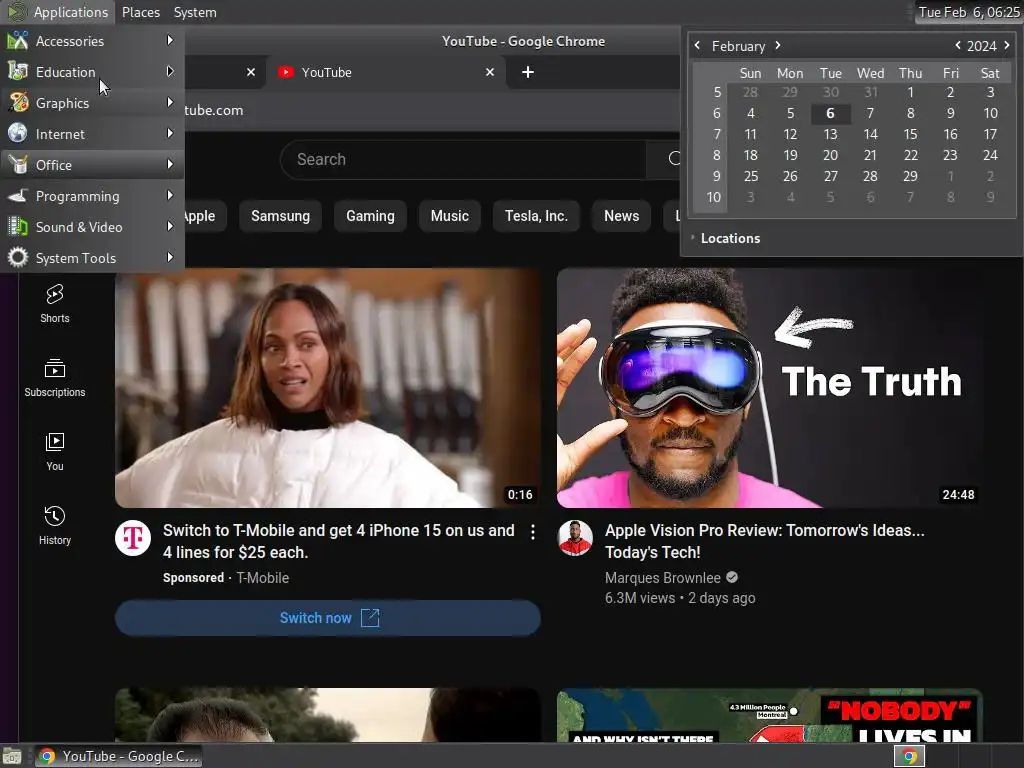This screenshot has height=768, width=1024.
Task: Open the Internet submenu
Action: click(92, 134)
